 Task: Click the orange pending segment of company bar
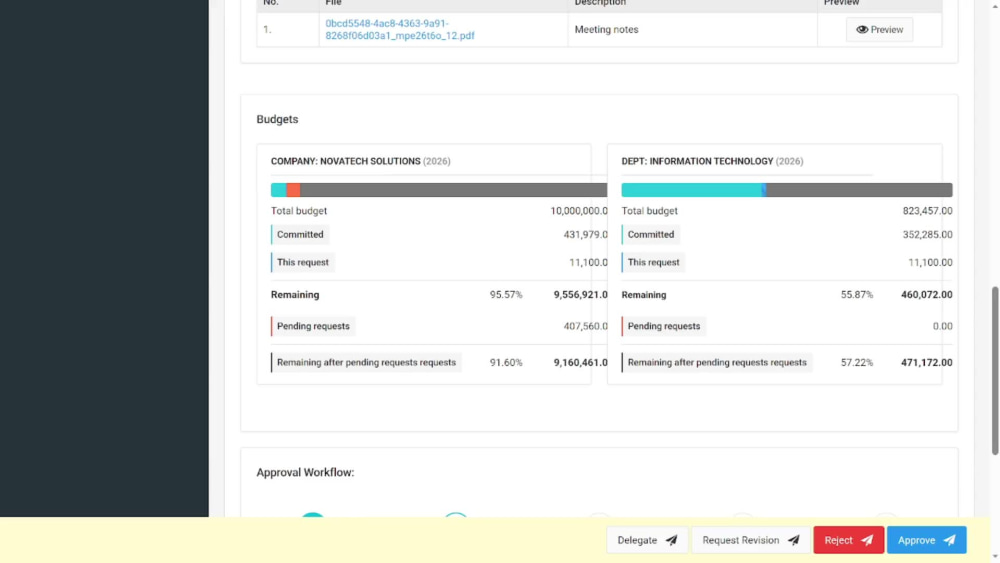click(x=293, y=190)
